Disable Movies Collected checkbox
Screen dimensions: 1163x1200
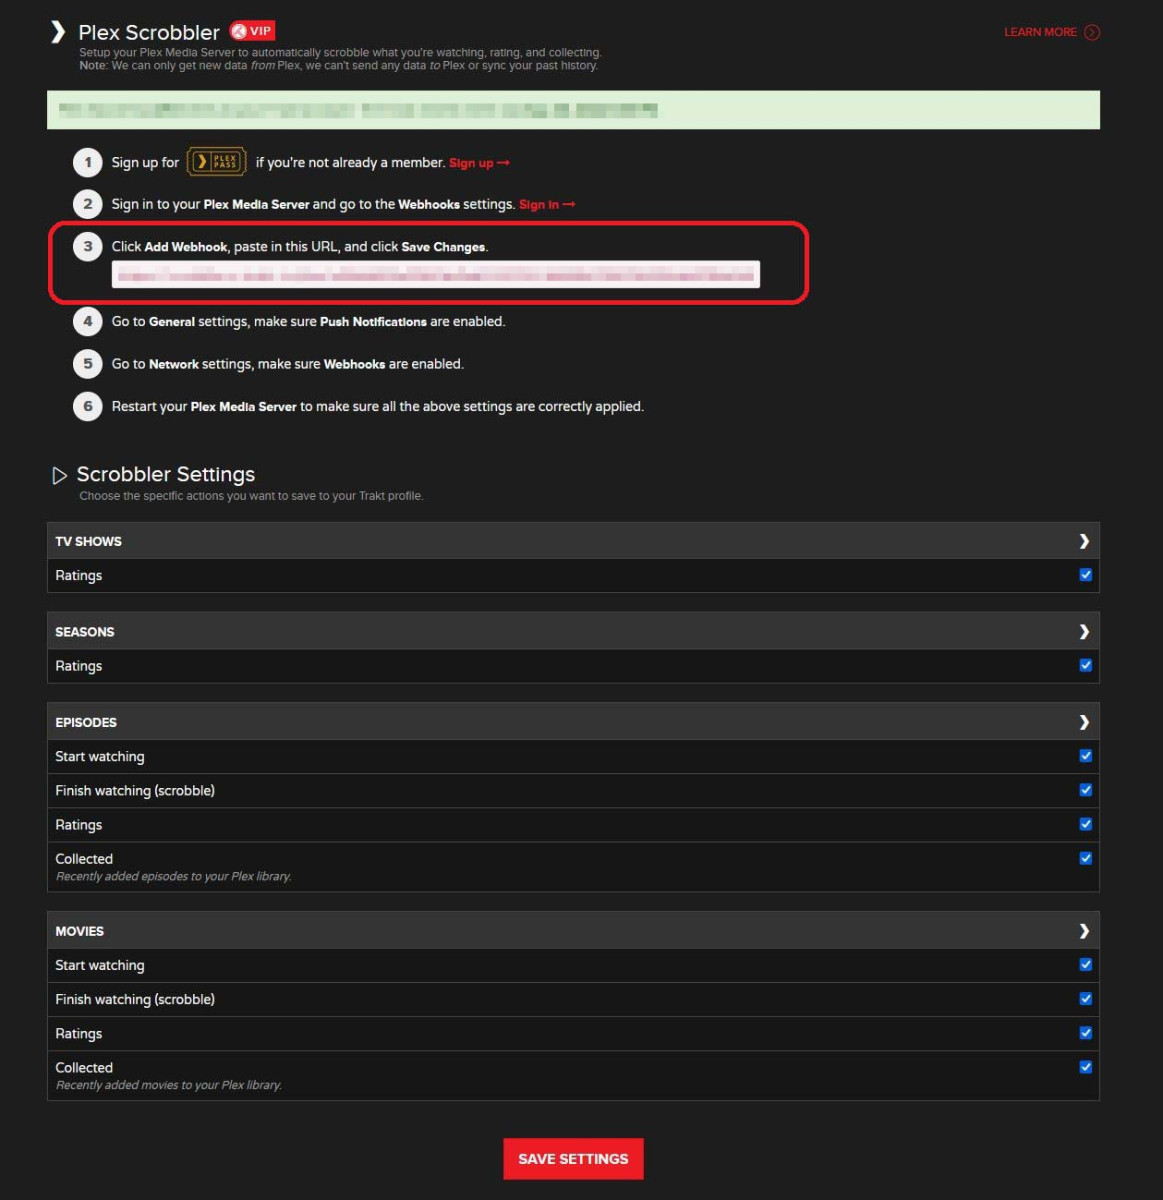[x=1085, y=1067]
